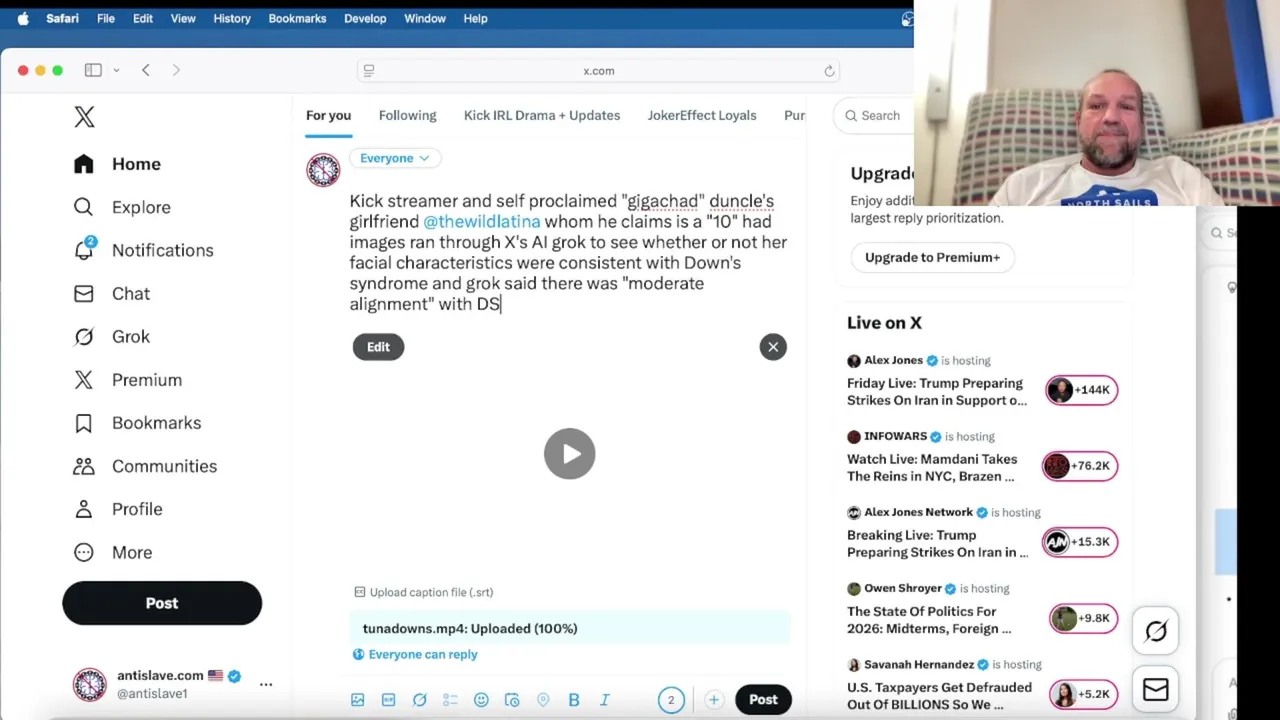Open Kick IRL Drama + Updates tab
1280x720 pixels.
(542, 115)
